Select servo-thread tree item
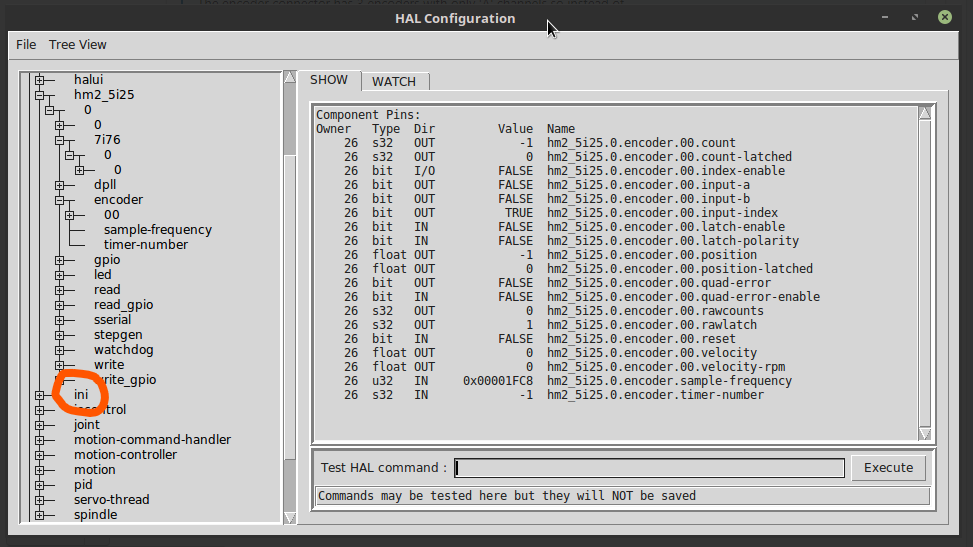The height and width of the screenshot is (547, 973). point(111,500)
